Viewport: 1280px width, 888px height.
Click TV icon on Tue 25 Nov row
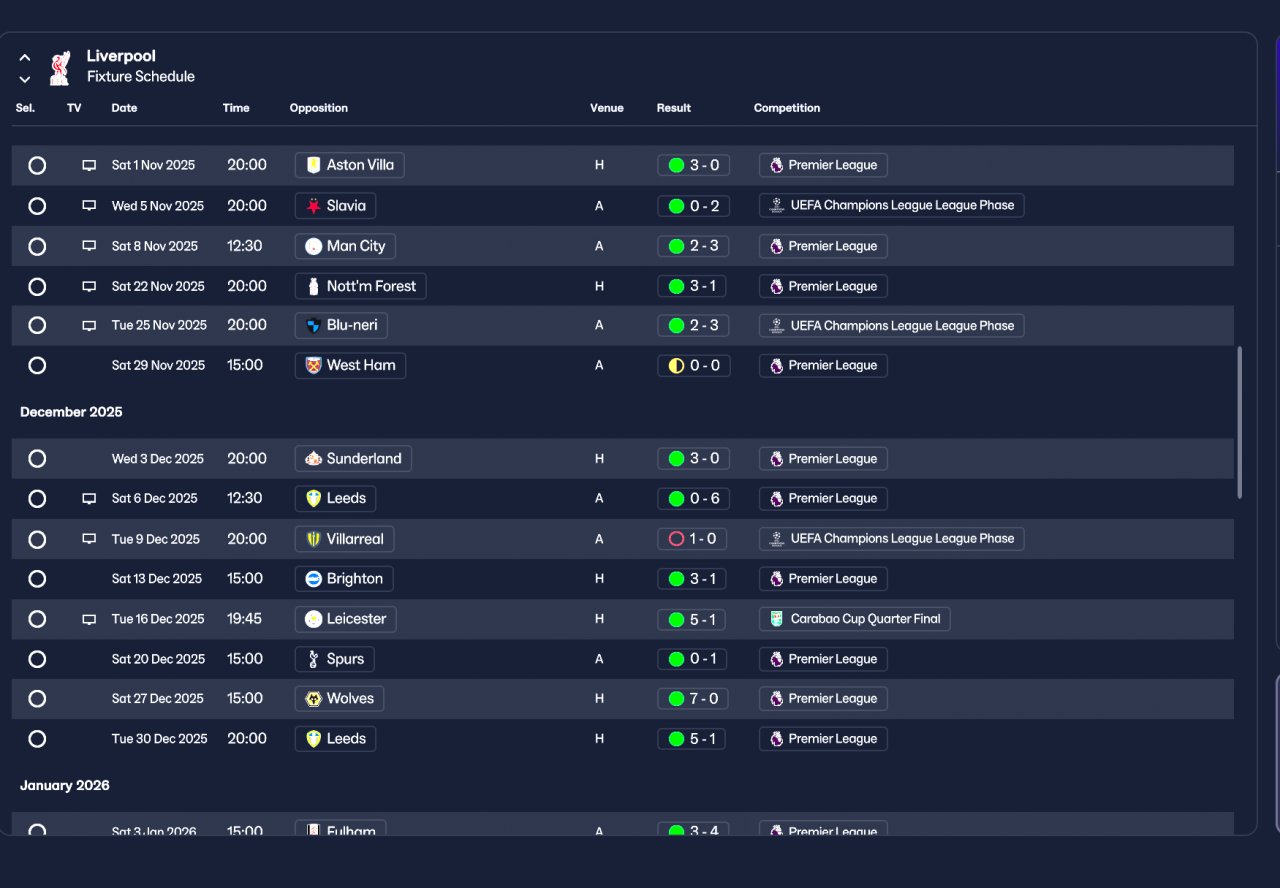[89, 325]
